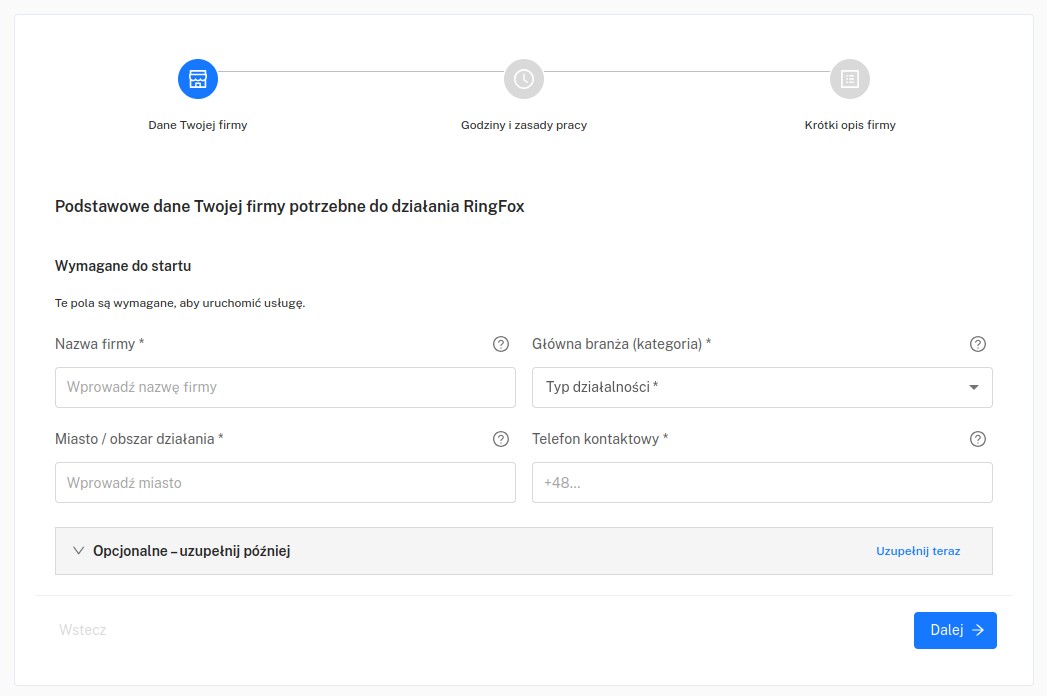
Task: Show help icon for Telefon kontaktowy
Action: coord(978,439)
